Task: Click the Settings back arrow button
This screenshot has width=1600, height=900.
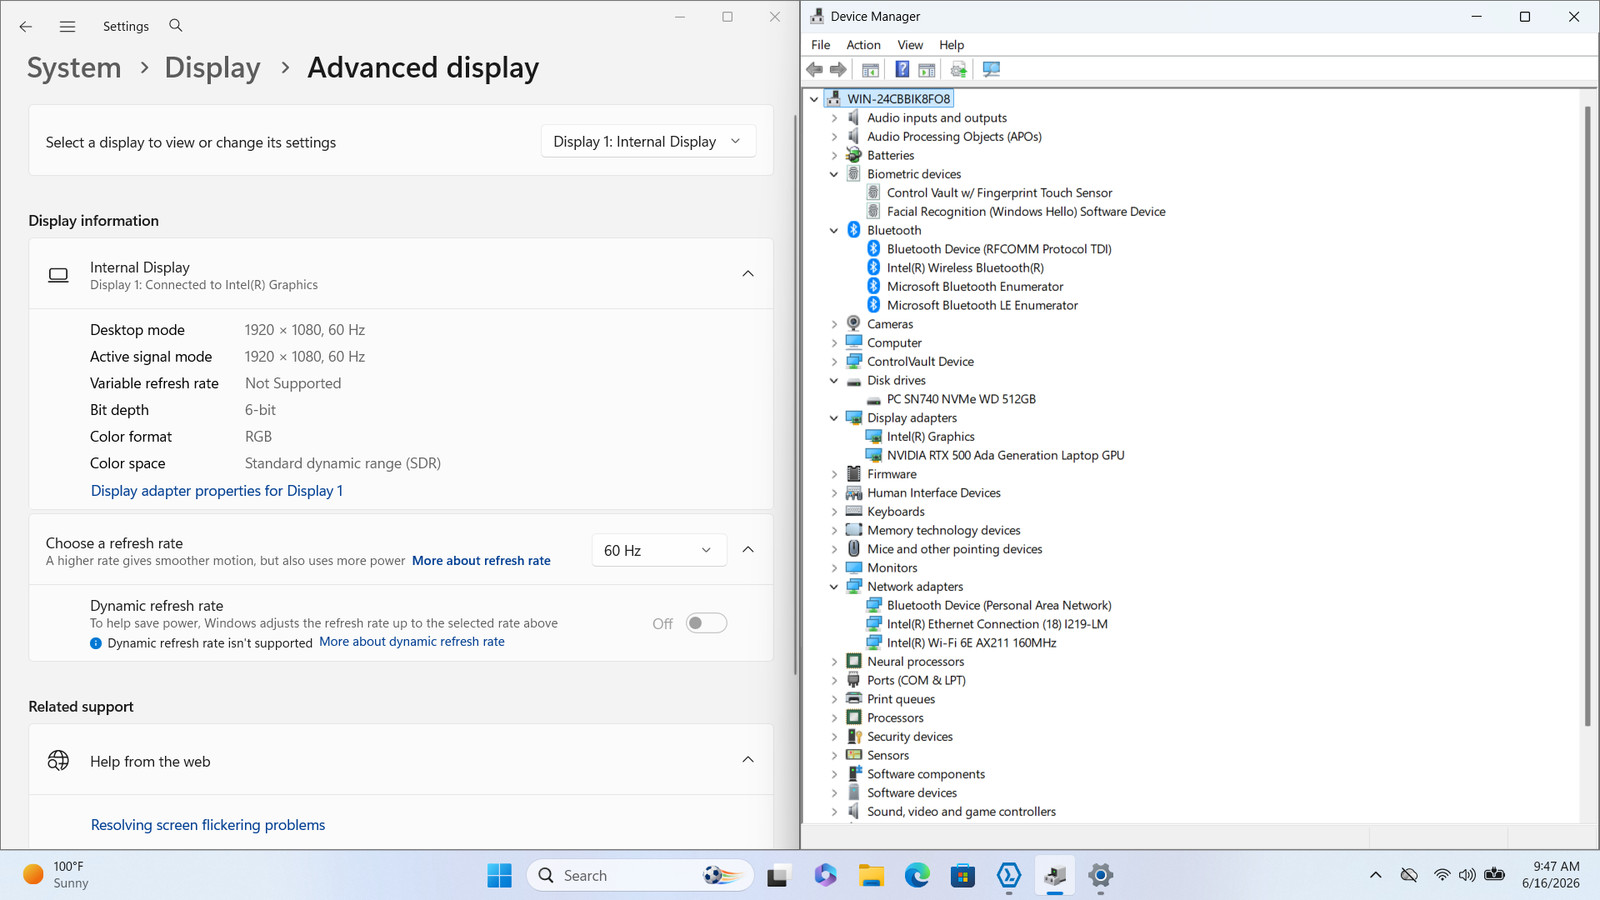Action: click(26, 26)
